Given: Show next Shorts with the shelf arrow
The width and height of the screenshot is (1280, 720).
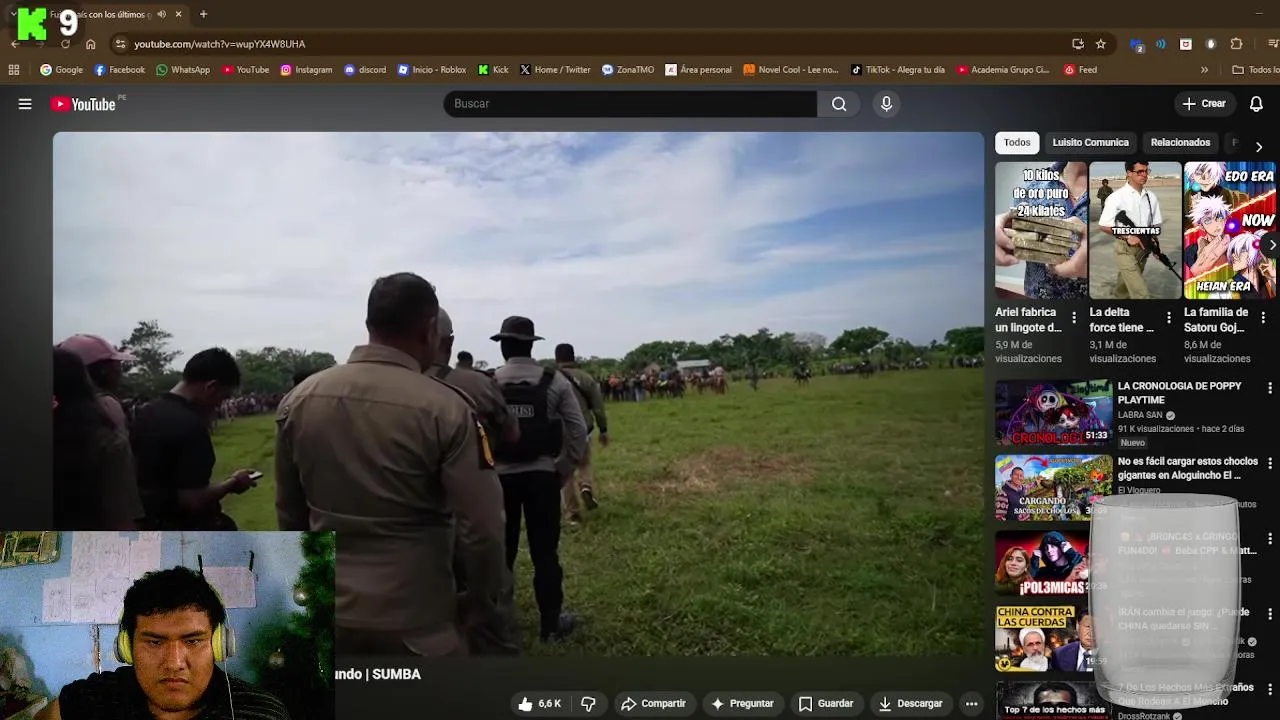Looking at the screenshot, I should 1271,244.
